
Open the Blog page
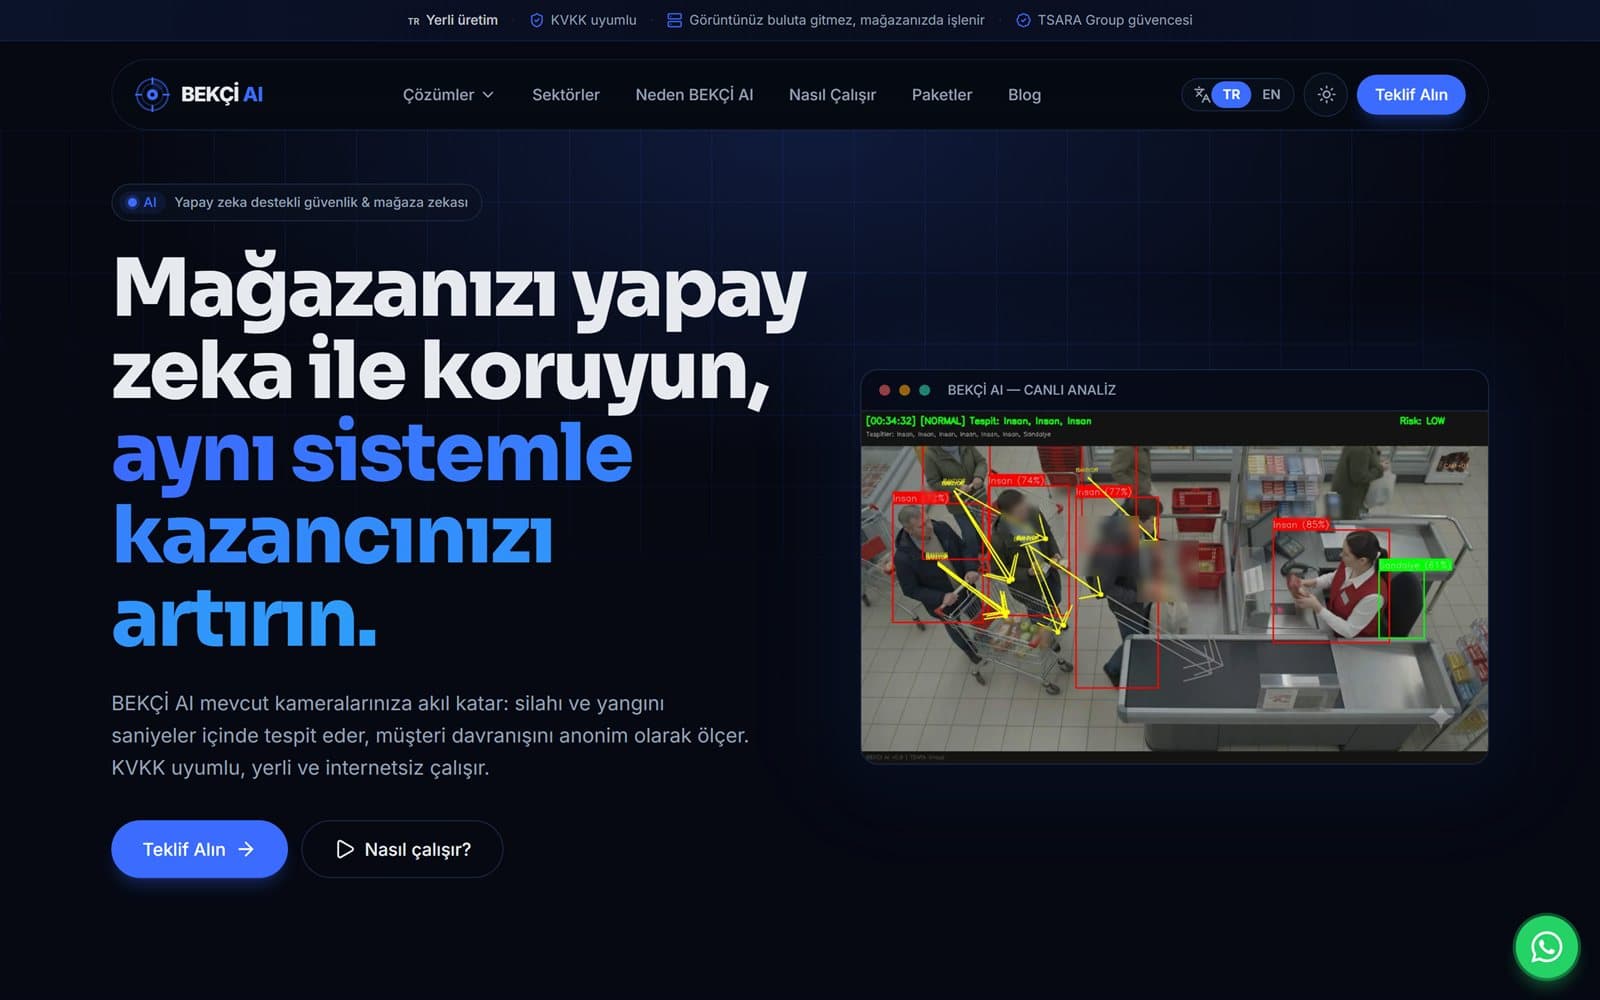(1024, 94)
